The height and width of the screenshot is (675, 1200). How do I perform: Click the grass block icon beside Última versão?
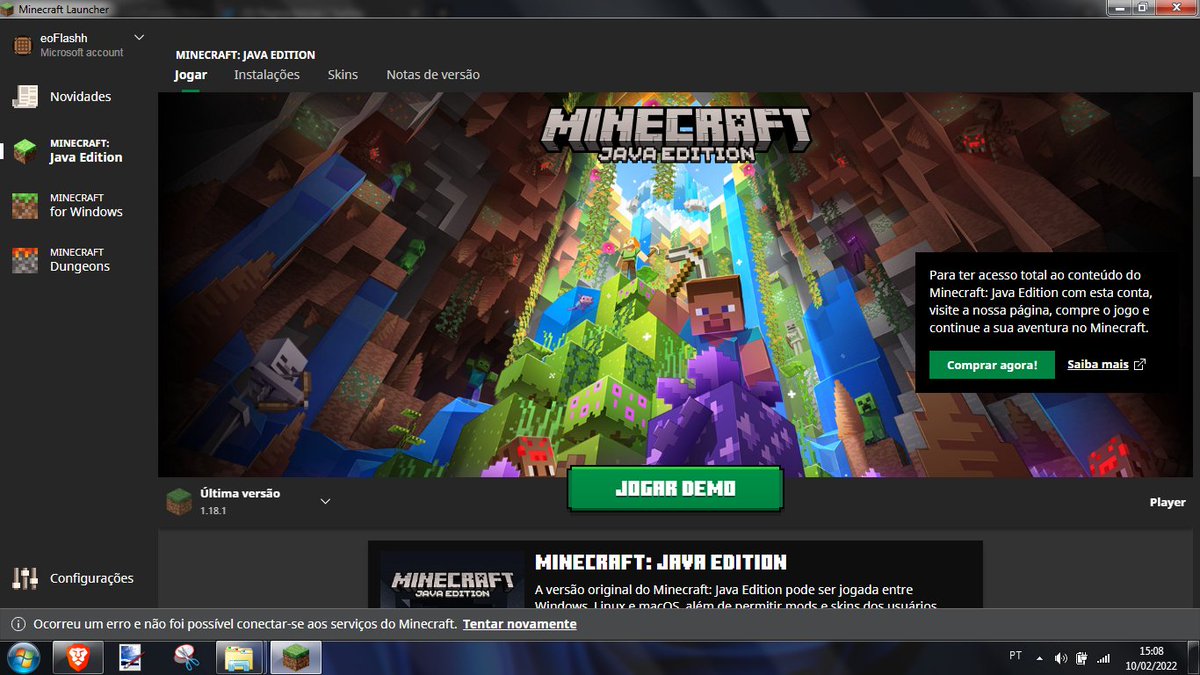point(179,501)
